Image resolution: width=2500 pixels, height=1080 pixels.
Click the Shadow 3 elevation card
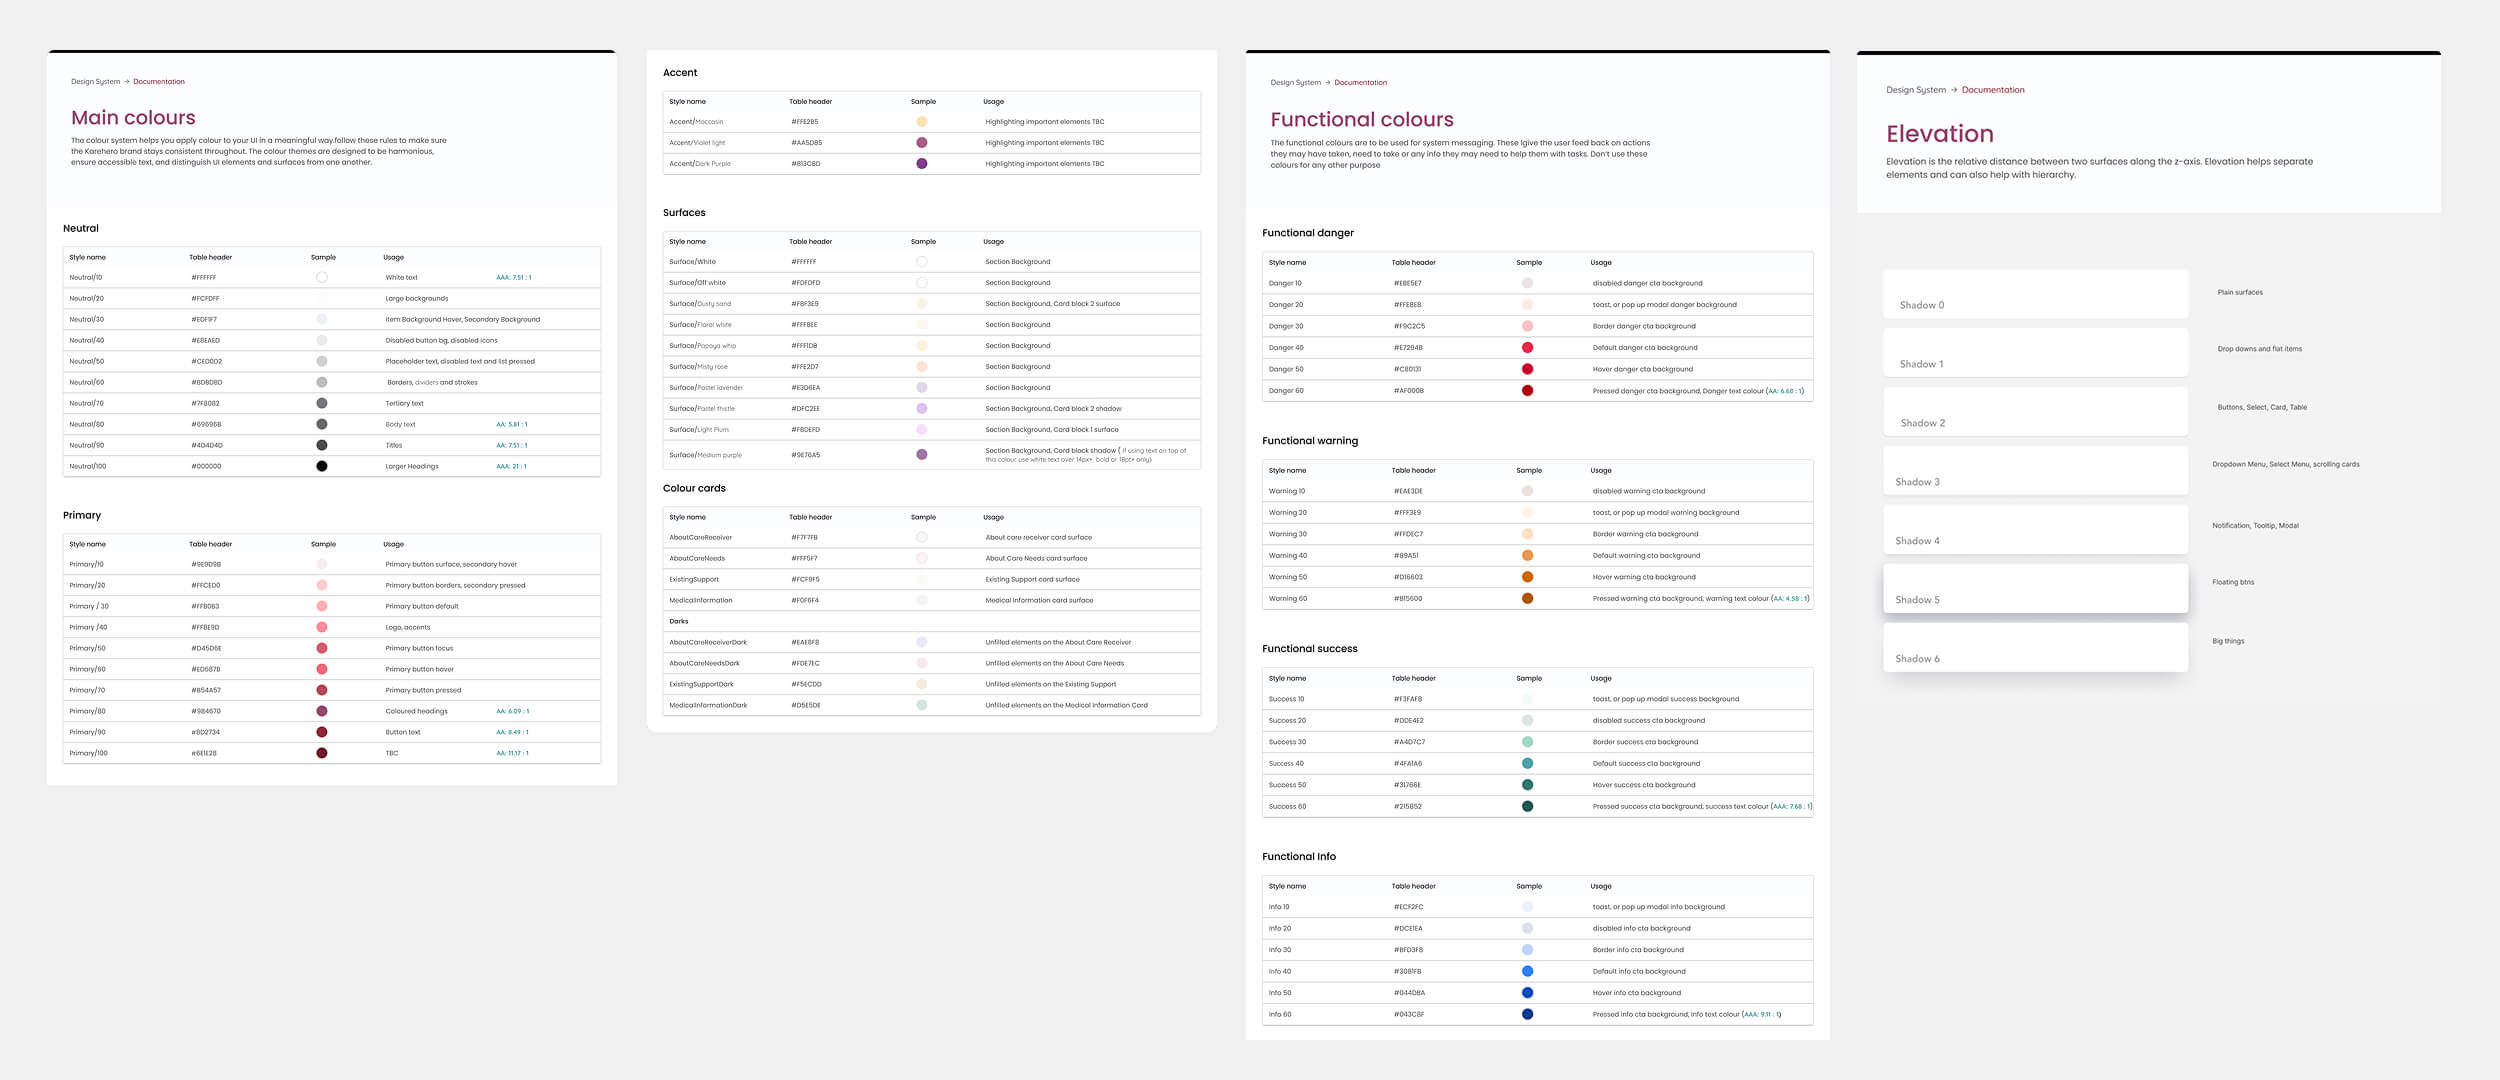click(2035, 471)
